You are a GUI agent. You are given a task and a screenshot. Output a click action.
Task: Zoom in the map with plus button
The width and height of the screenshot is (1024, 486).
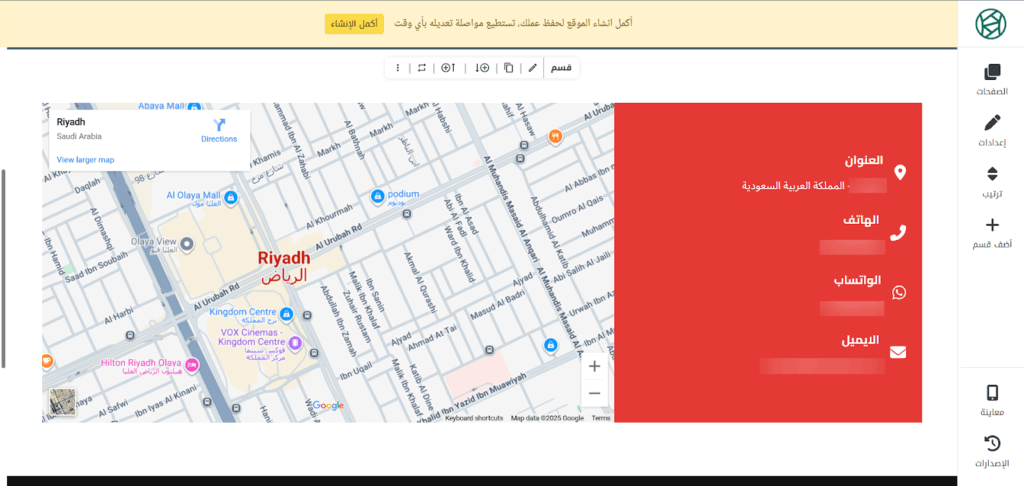[594, 366]
